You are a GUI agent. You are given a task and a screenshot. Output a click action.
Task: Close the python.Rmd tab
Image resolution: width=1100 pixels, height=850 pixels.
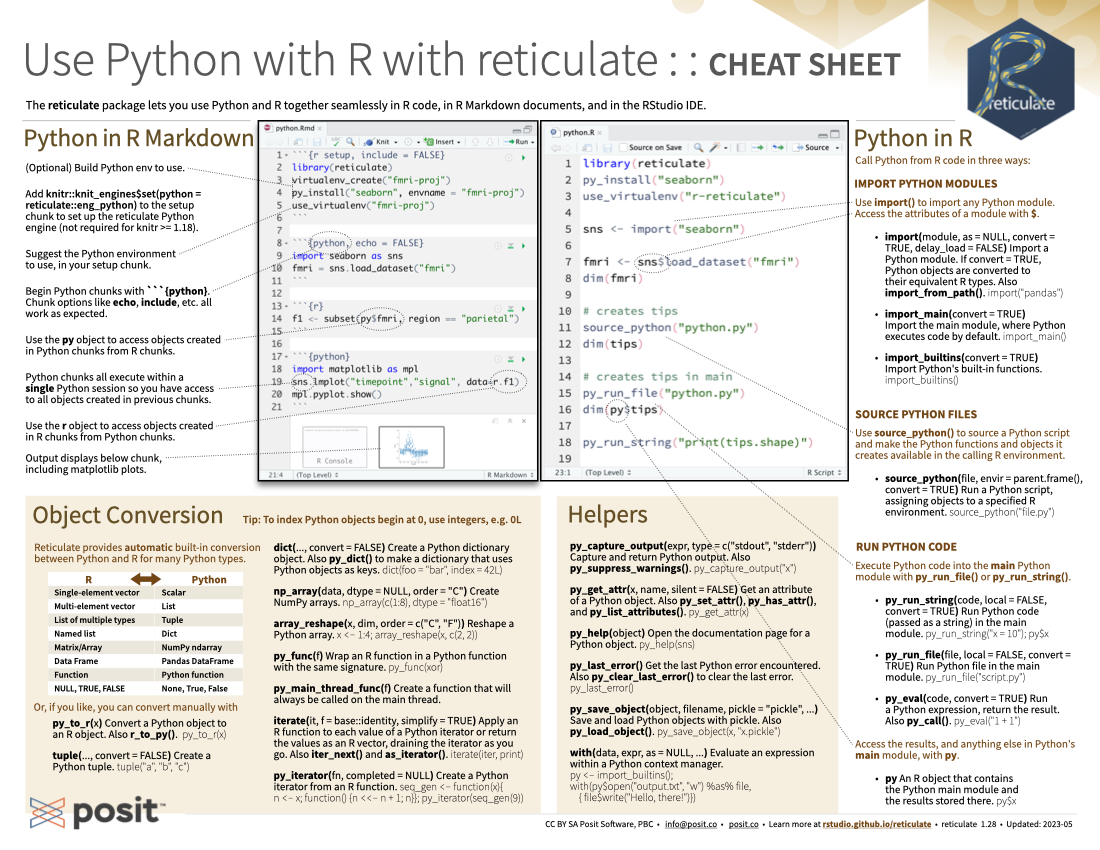coord(319,128)
